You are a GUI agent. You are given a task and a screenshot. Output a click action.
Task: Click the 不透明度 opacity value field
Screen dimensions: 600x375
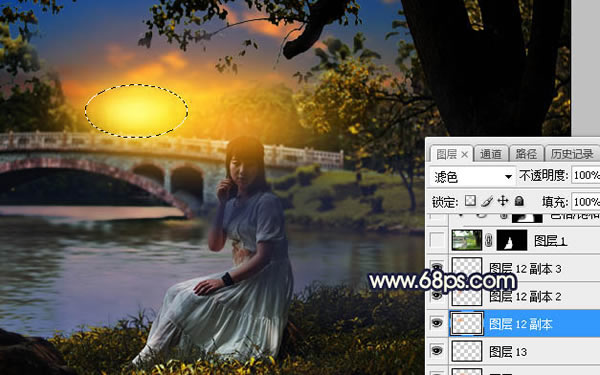(x=585, y=175)
